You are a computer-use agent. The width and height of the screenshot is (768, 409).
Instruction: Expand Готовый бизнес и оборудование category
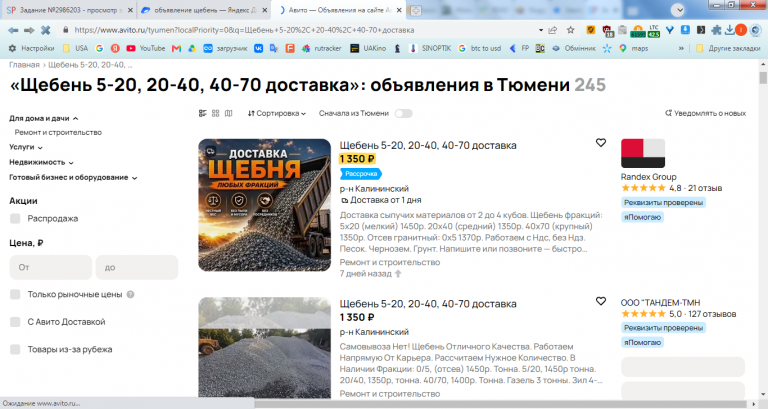73,177
